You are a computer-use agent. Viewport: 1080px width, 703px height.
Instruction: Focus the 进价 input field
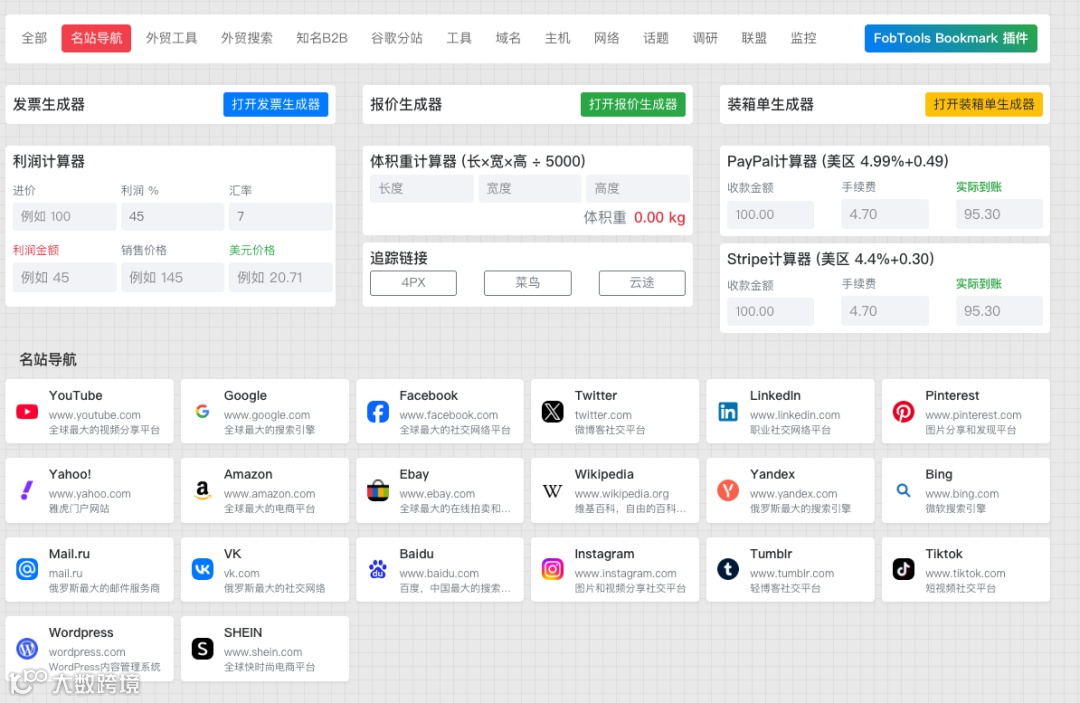pos(64,216)
